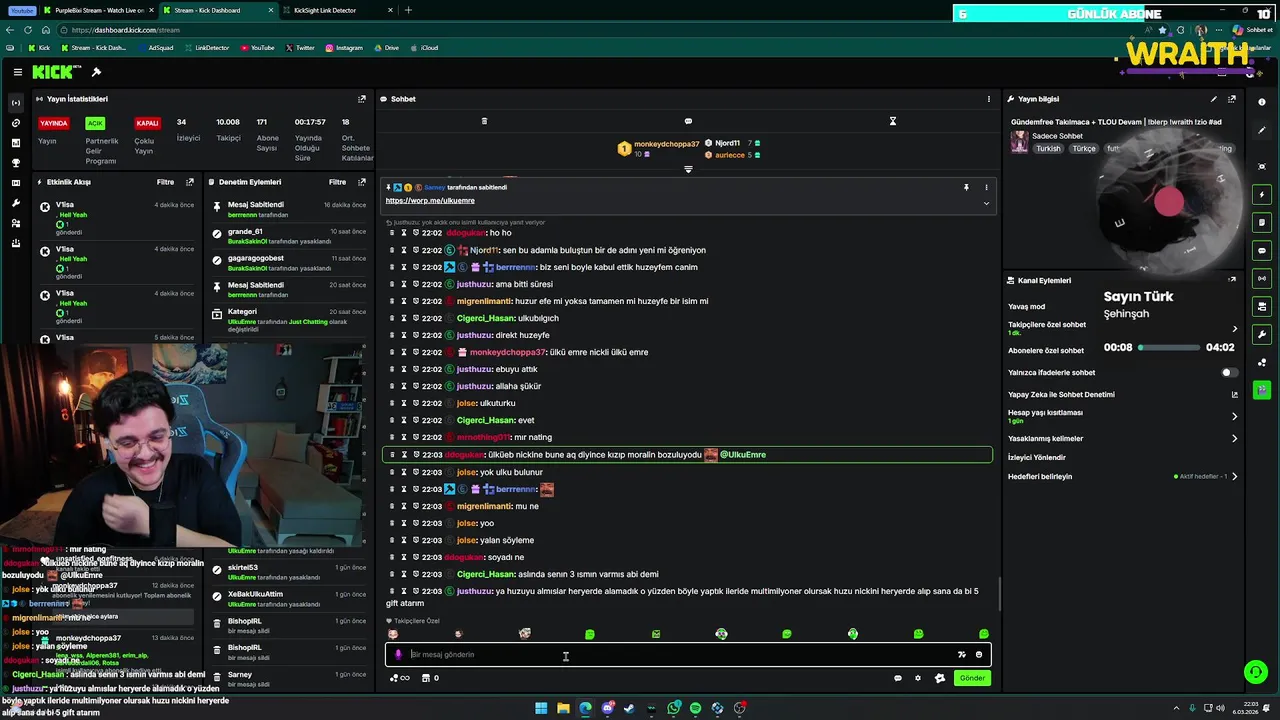Pop out the Denetim Eylemleri panel
This screenshot has height=720, width=1280.
362,182
